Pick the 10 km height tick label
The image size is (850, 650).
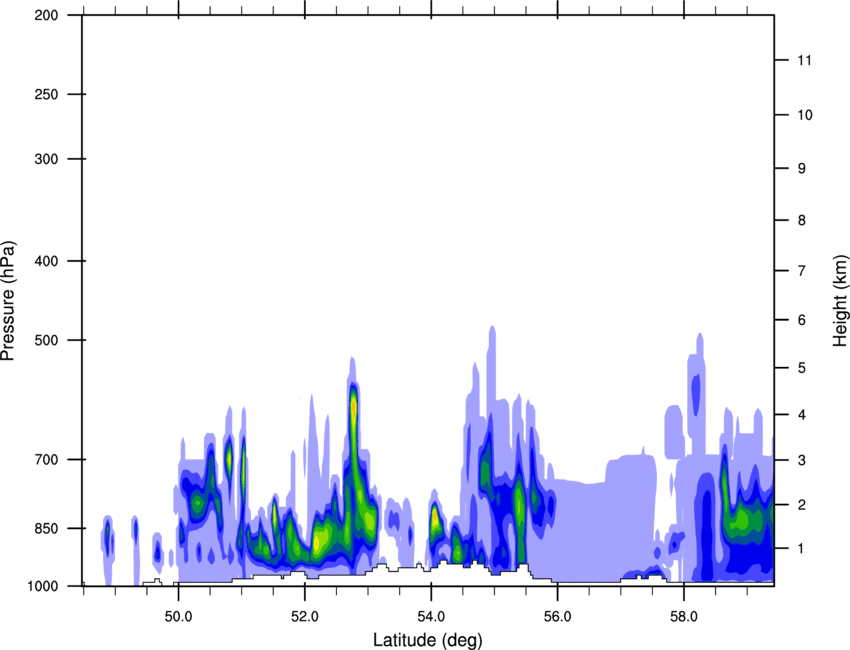click(805, 115)
